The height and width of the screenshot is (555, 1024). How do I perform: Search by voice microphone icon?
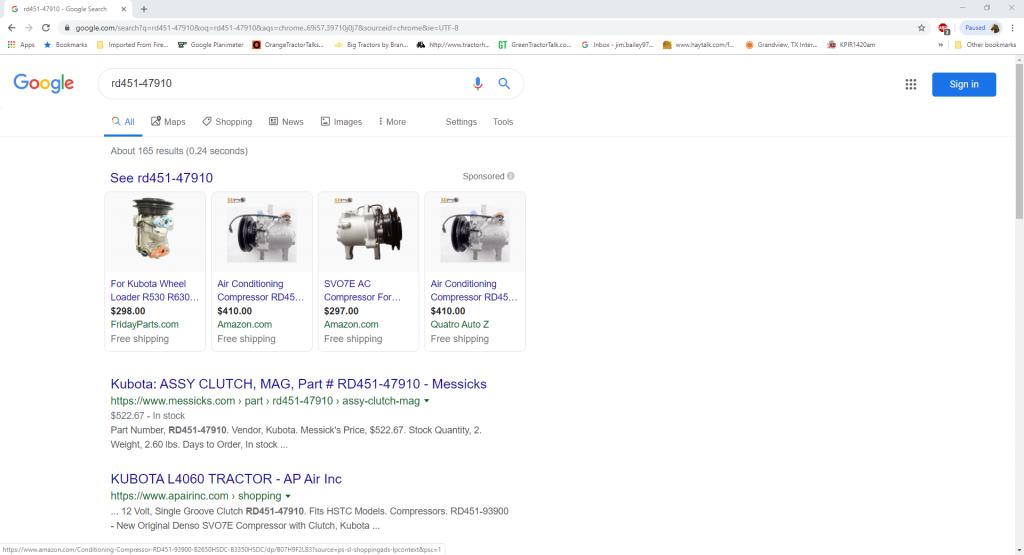pyautogui.click(x=477, y=84)
